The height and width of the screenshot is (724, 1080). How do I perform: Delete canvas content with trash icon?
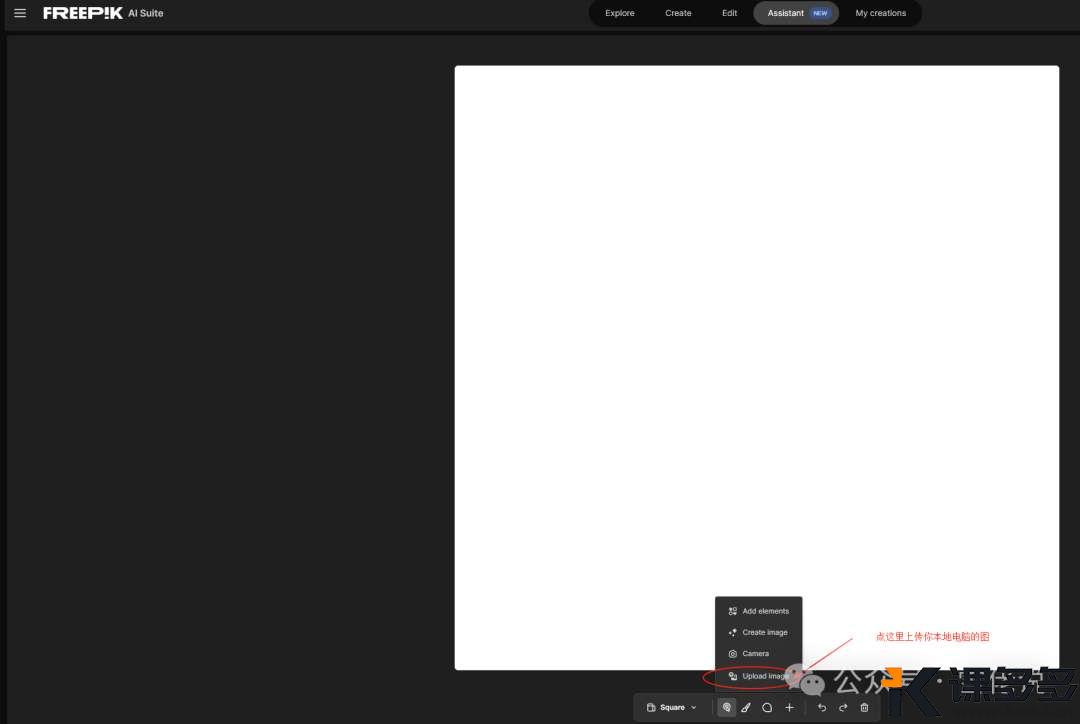[865, 707]
